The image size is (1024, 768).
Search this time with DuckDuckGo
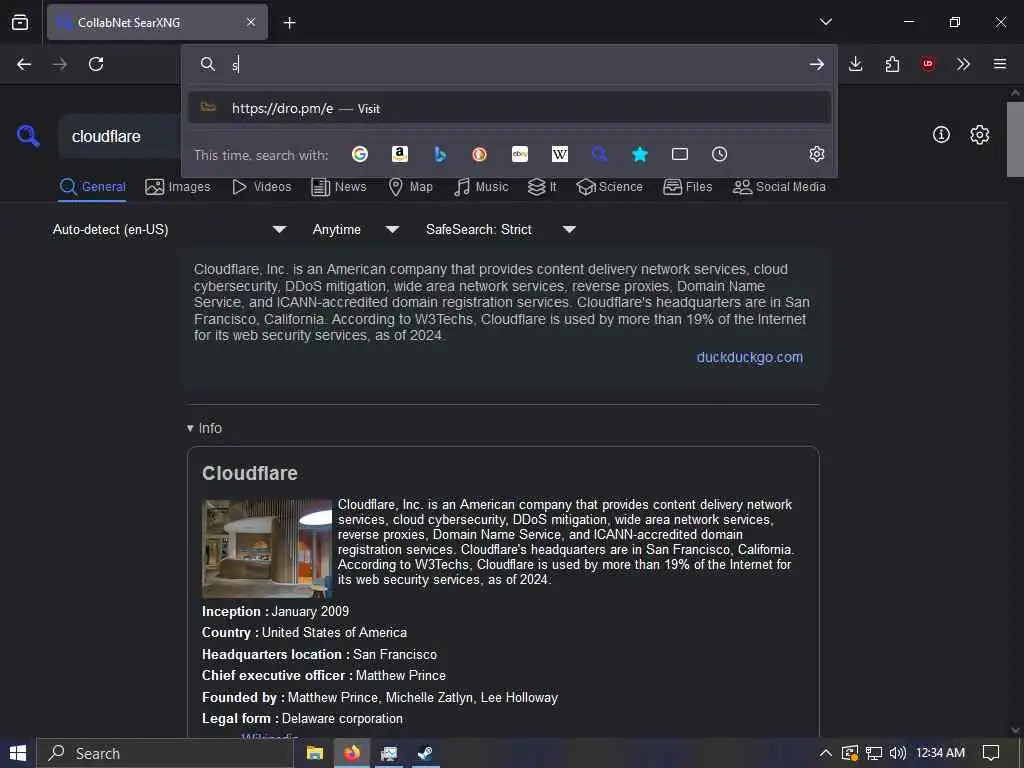[x=479, y=154]
